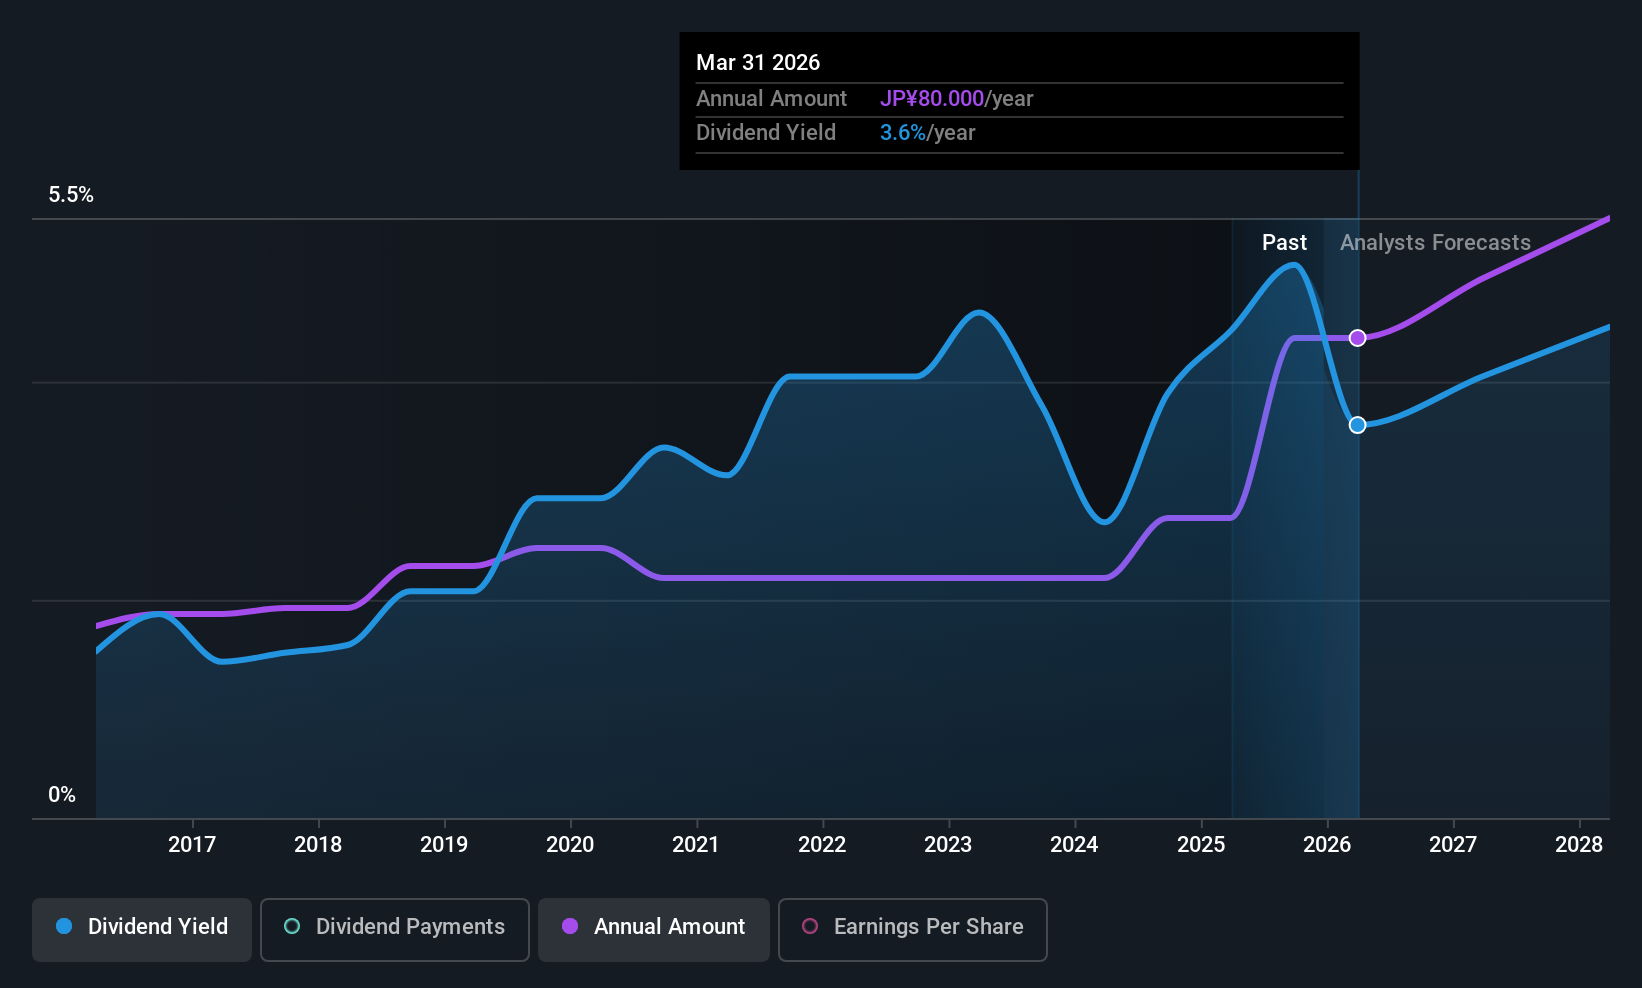
Task: Click the 2023 year axis label
Action: point(948,845)
